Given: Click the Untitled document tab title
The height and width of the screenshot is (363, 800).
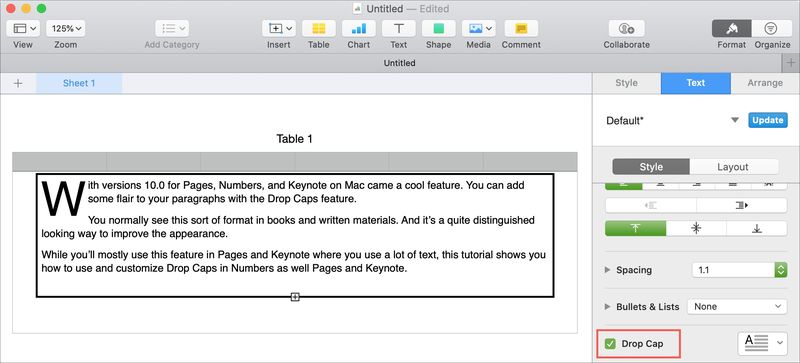Looking at the screenshot, I should pos(399,63).
